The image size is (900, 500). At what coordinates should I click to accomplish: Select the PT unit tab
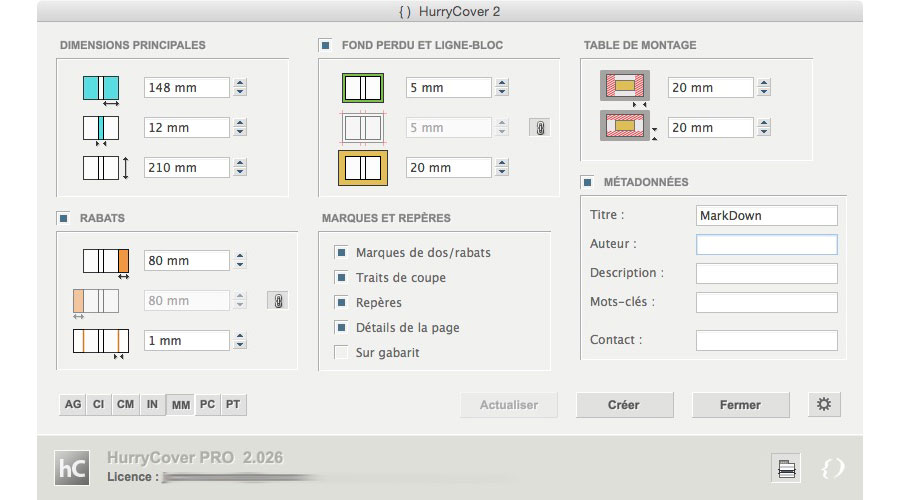coord(233,404)
